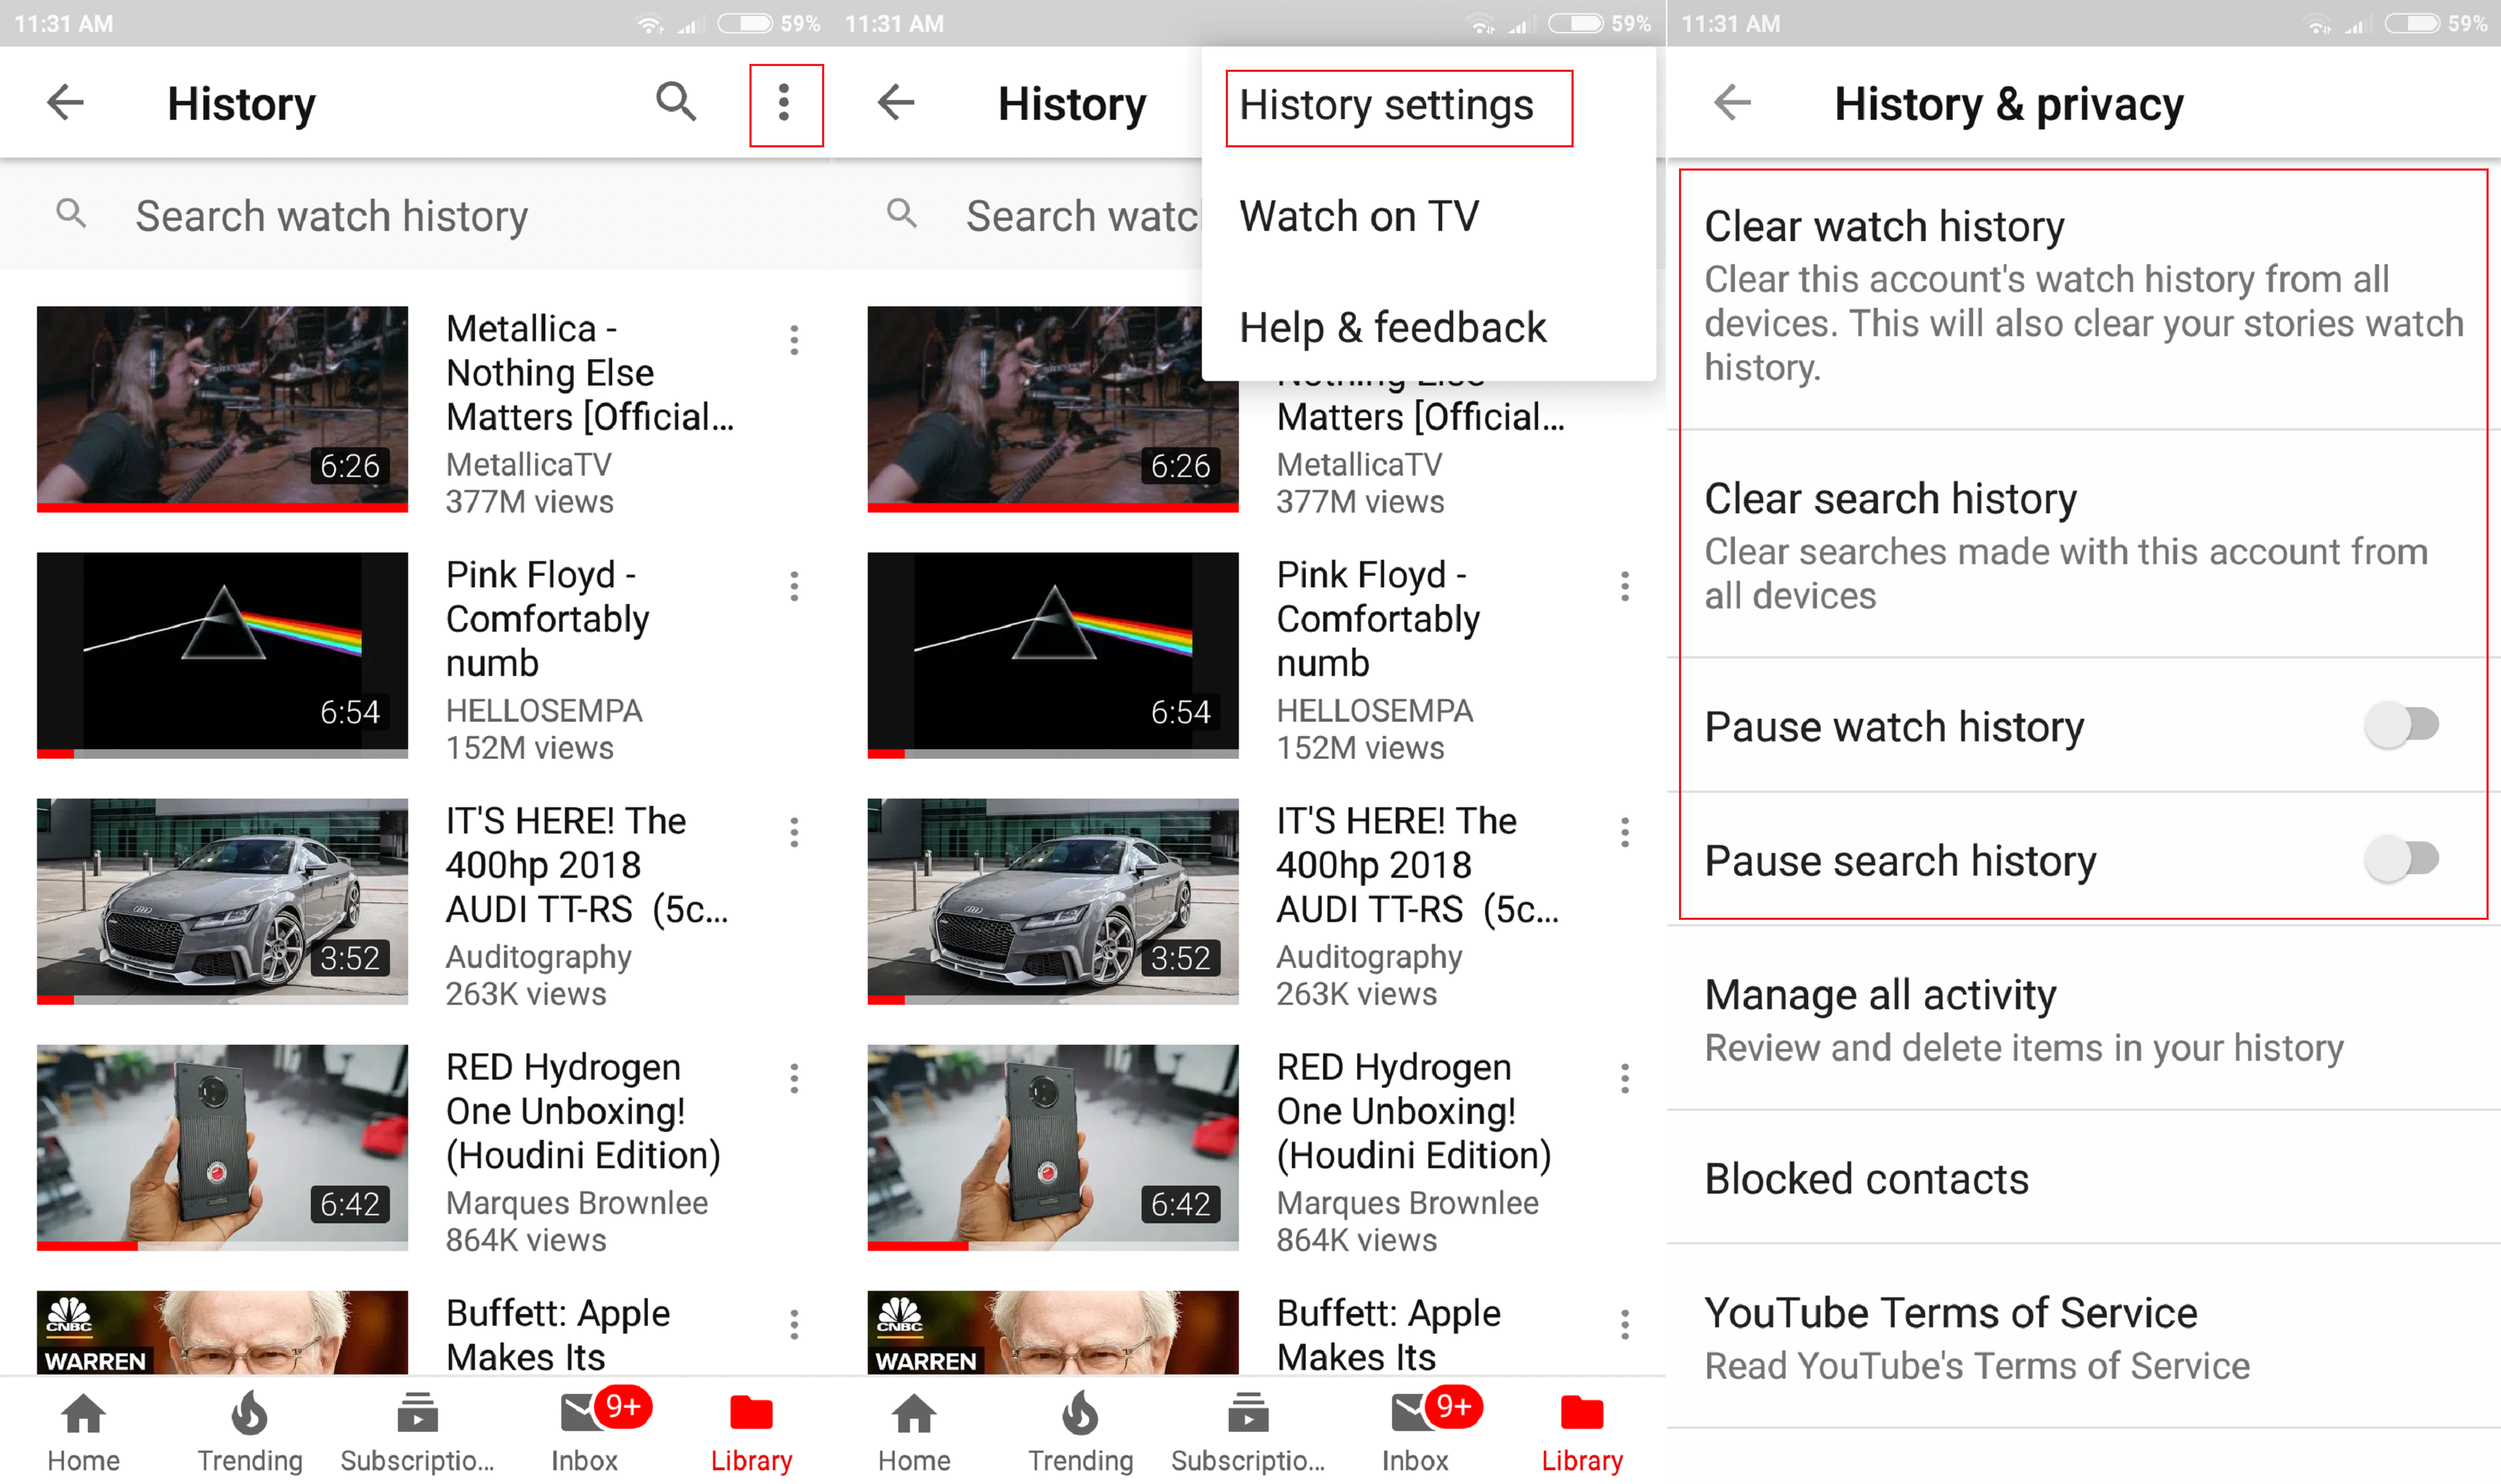Open Trending tab in left screen

coord(250,1431)
